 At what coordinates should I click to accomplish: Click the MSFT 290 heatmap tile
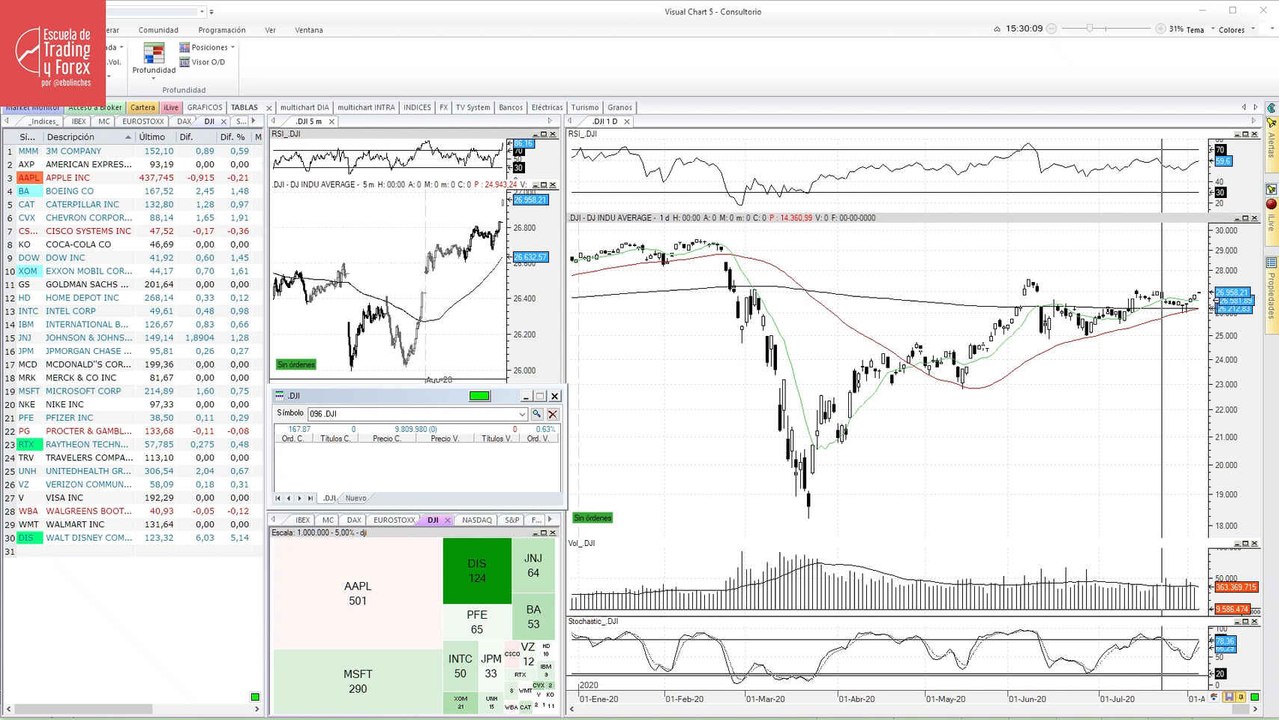coord(357,682)
